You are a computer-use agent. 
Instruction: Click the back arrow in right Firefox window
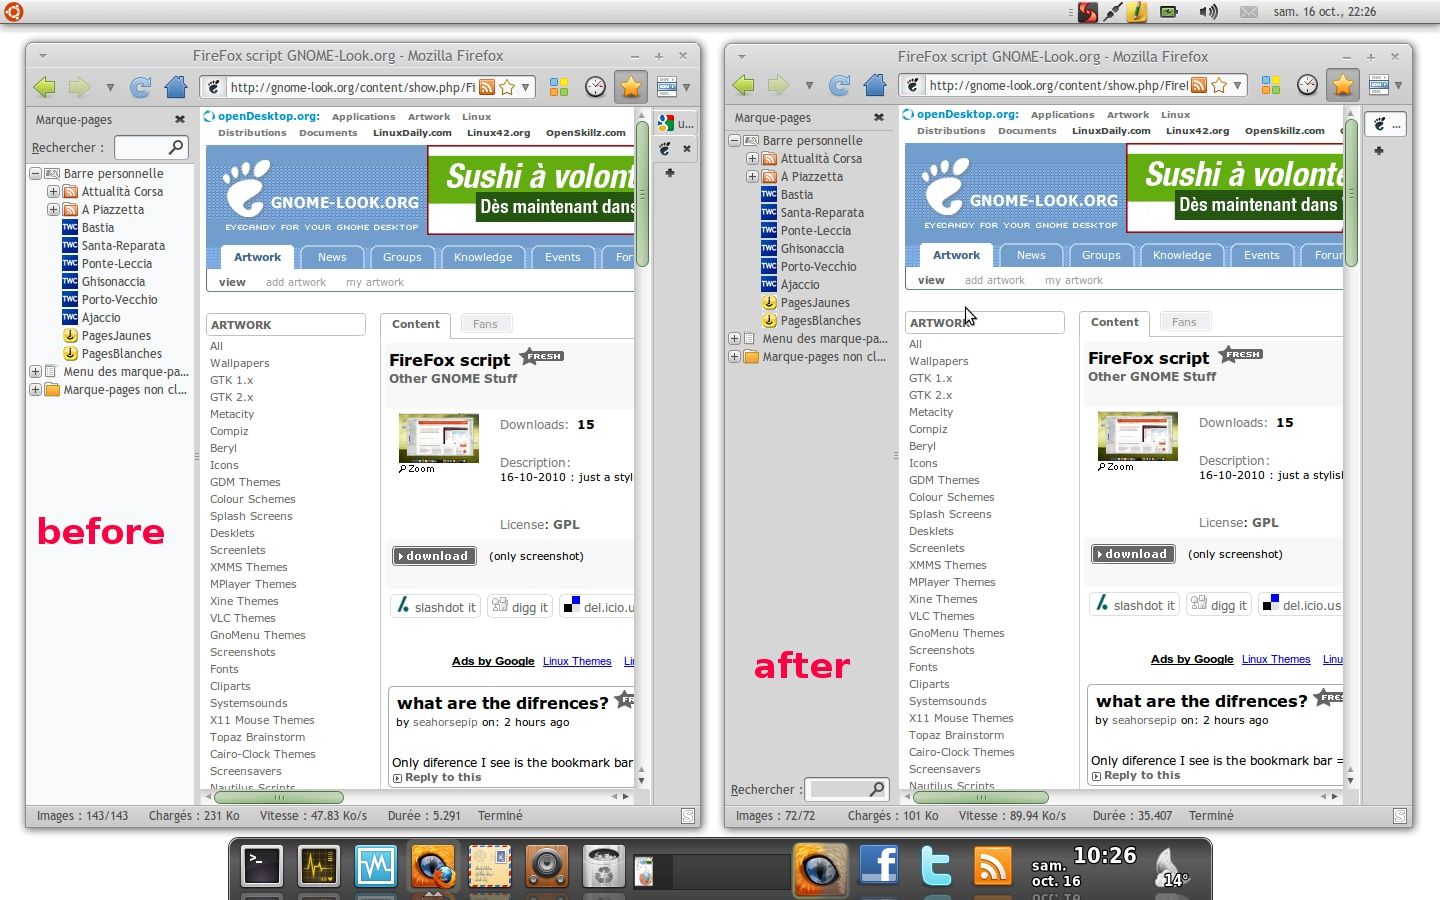click(743, 85)
